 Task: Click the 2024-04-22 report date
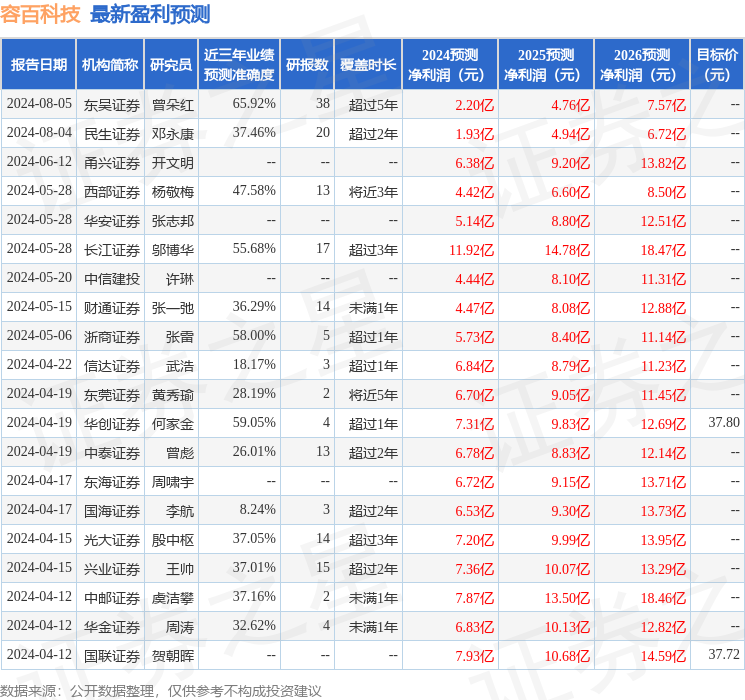39,364
